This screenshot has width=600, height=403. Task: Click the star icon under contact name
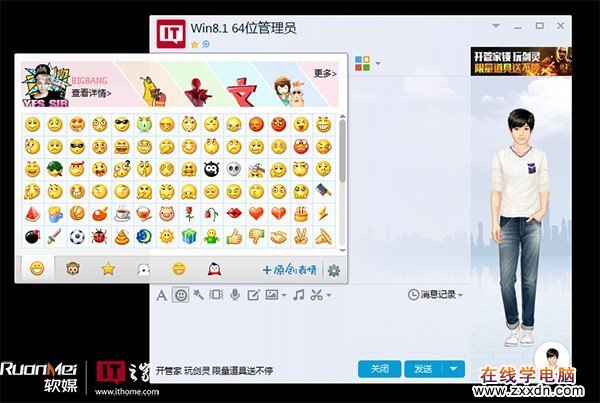click(194, 44)
